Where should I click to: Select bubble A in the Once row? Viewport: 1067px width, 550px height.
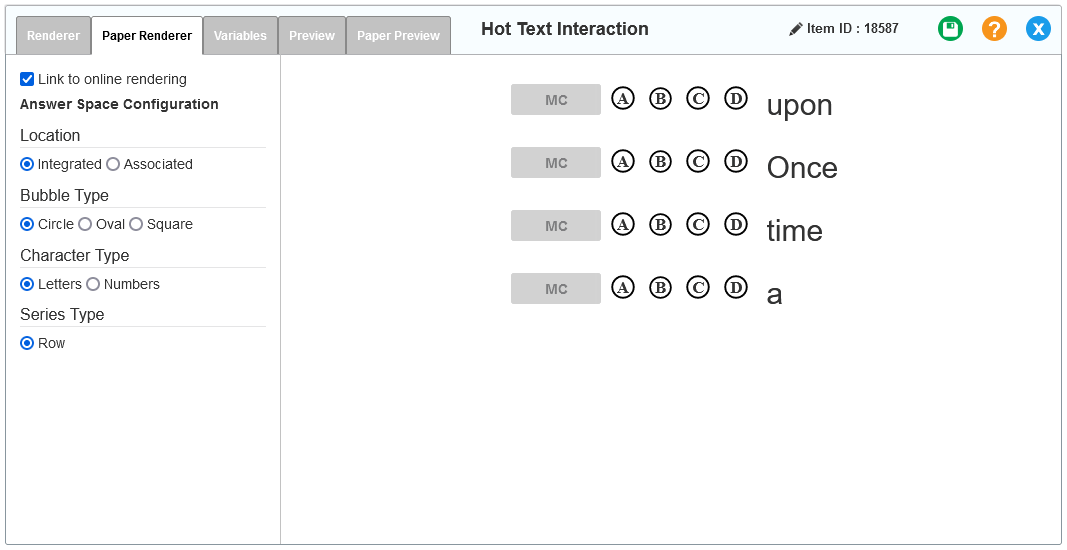point(623,162)
